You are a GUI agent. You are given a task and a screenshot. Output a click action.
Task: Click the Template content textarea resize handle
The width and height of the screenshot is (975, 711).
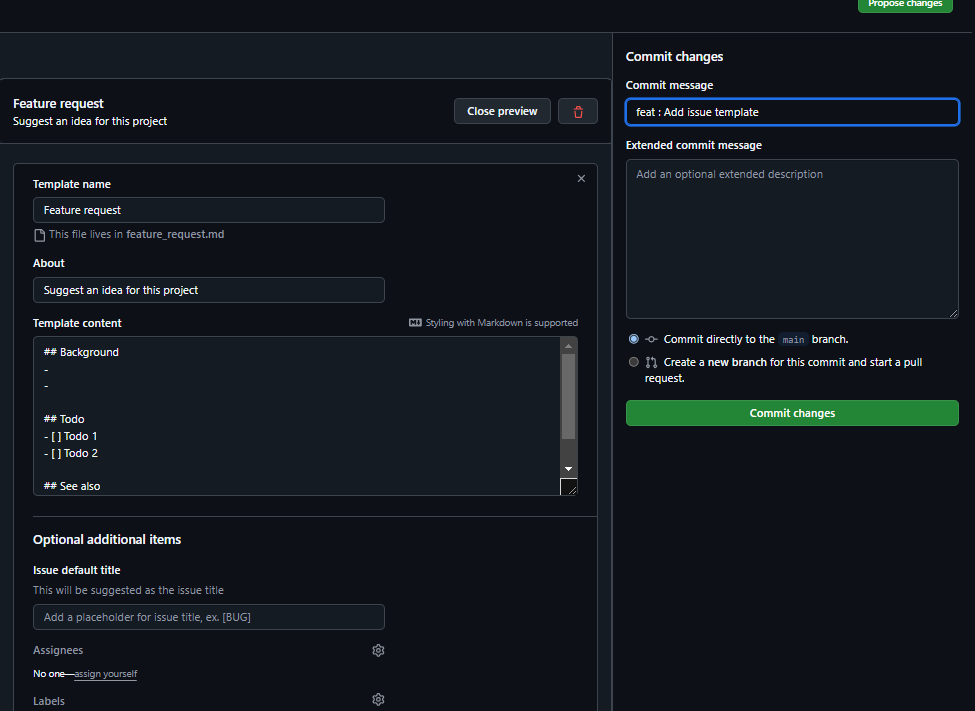click(568, 486)
